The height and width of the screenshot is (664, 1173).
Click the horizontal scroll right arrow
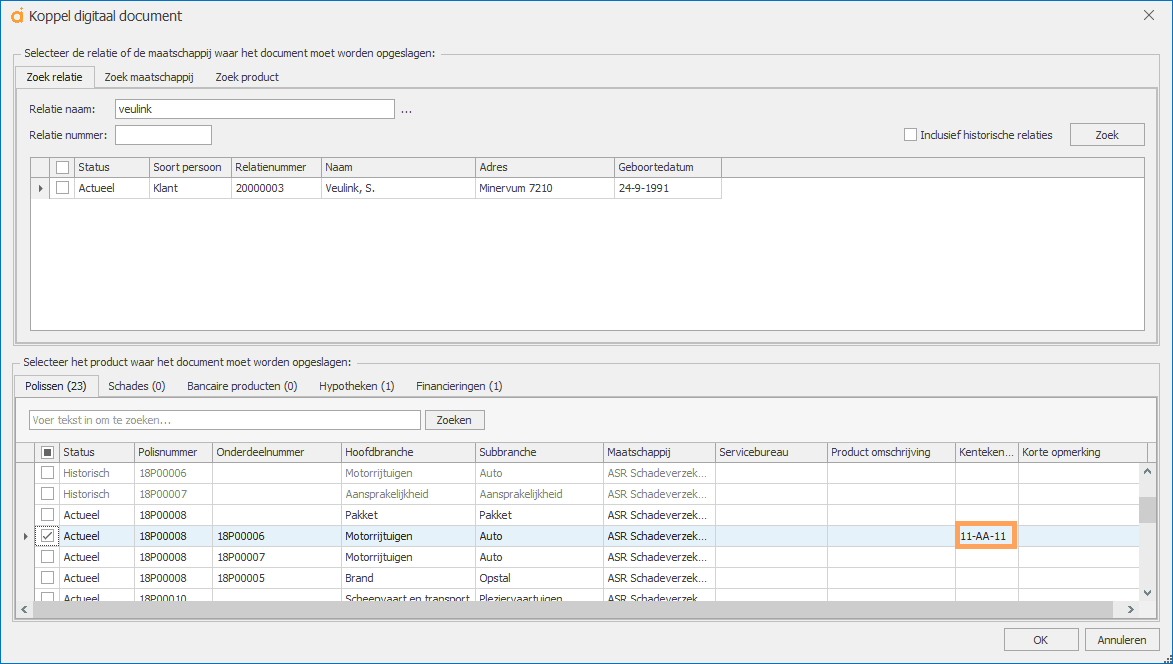coord(1131,610)
